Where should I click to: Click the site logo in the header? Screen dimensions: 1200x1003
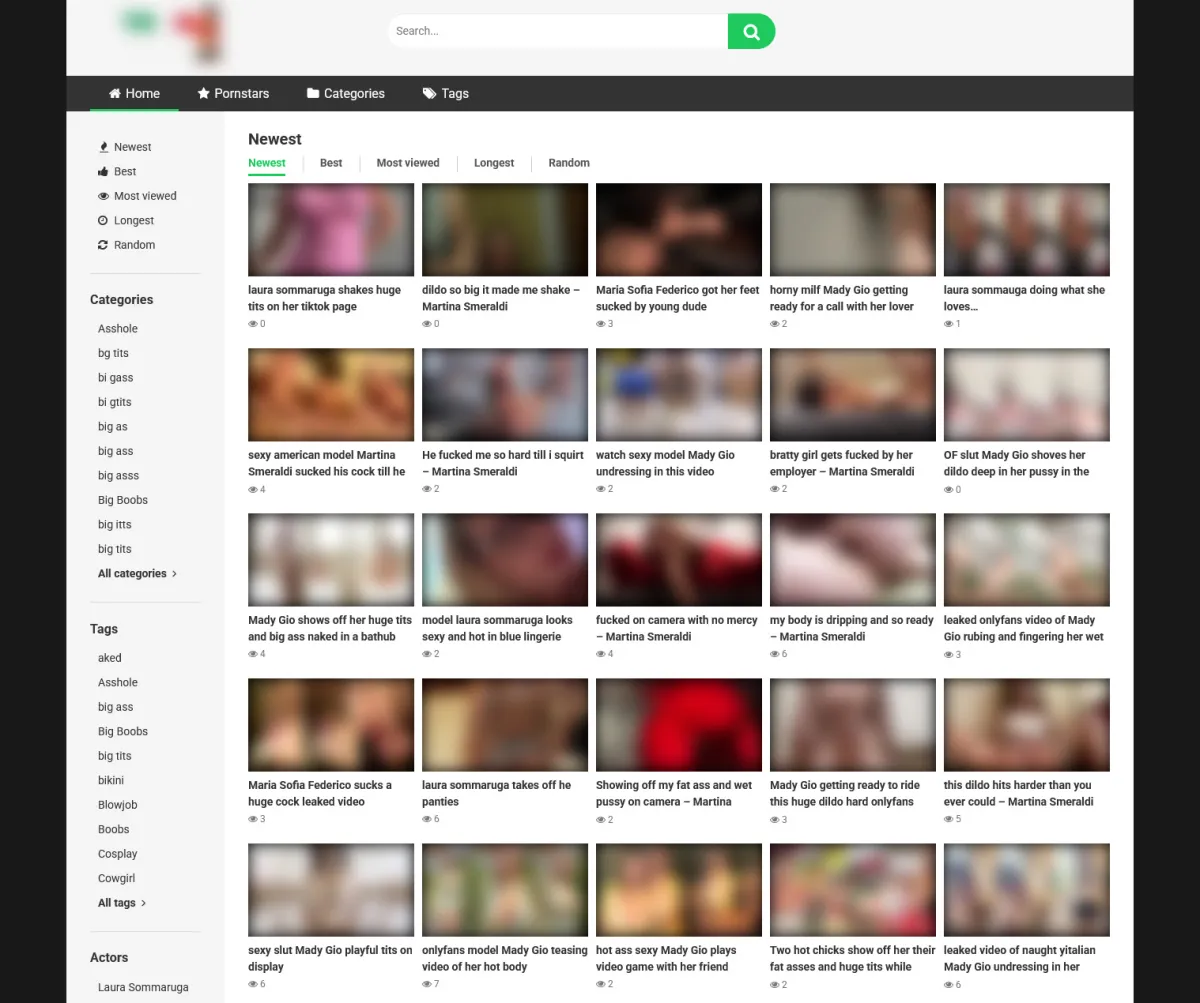point(170,32)
